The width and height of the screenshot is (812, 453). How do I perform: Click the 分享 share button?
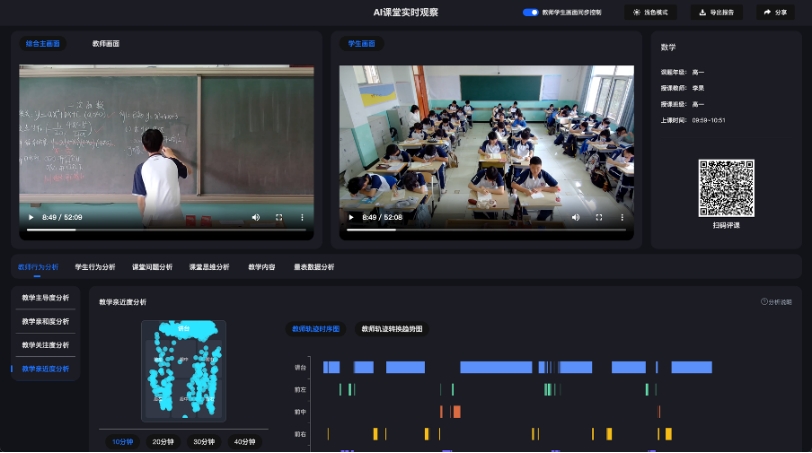(x=774, y=13)
